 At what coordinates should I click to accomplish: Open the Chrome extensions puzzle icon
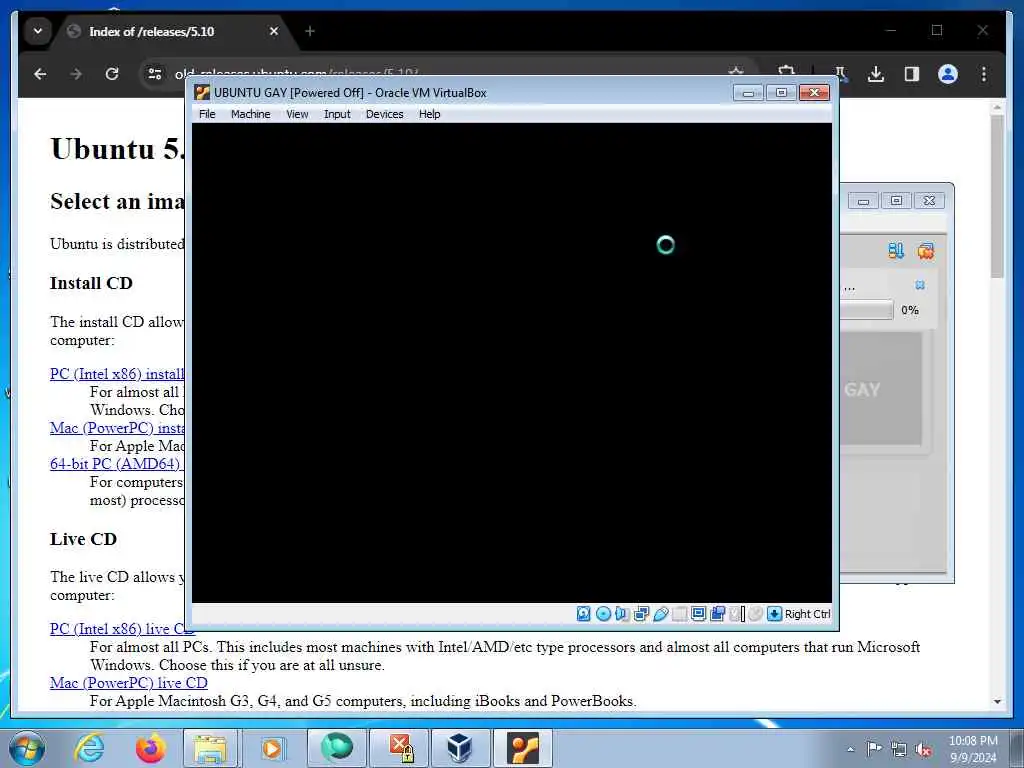pos(786,72)
